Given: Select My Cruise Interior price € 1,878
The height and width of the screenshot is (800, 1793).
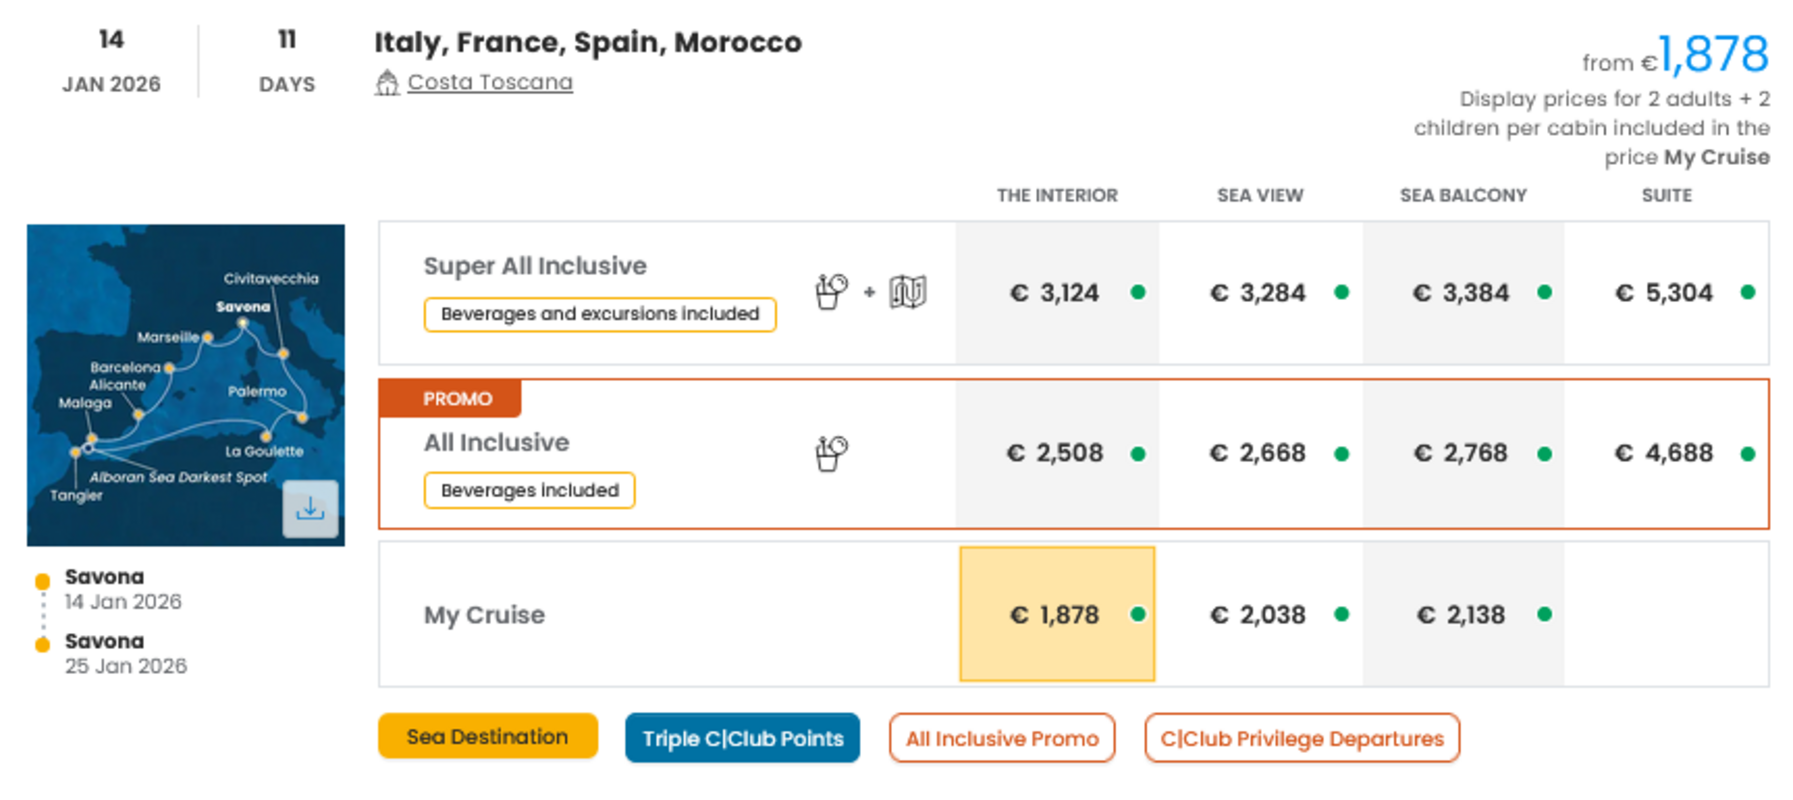Looking at the screenshot, I should click(1057, 614).
